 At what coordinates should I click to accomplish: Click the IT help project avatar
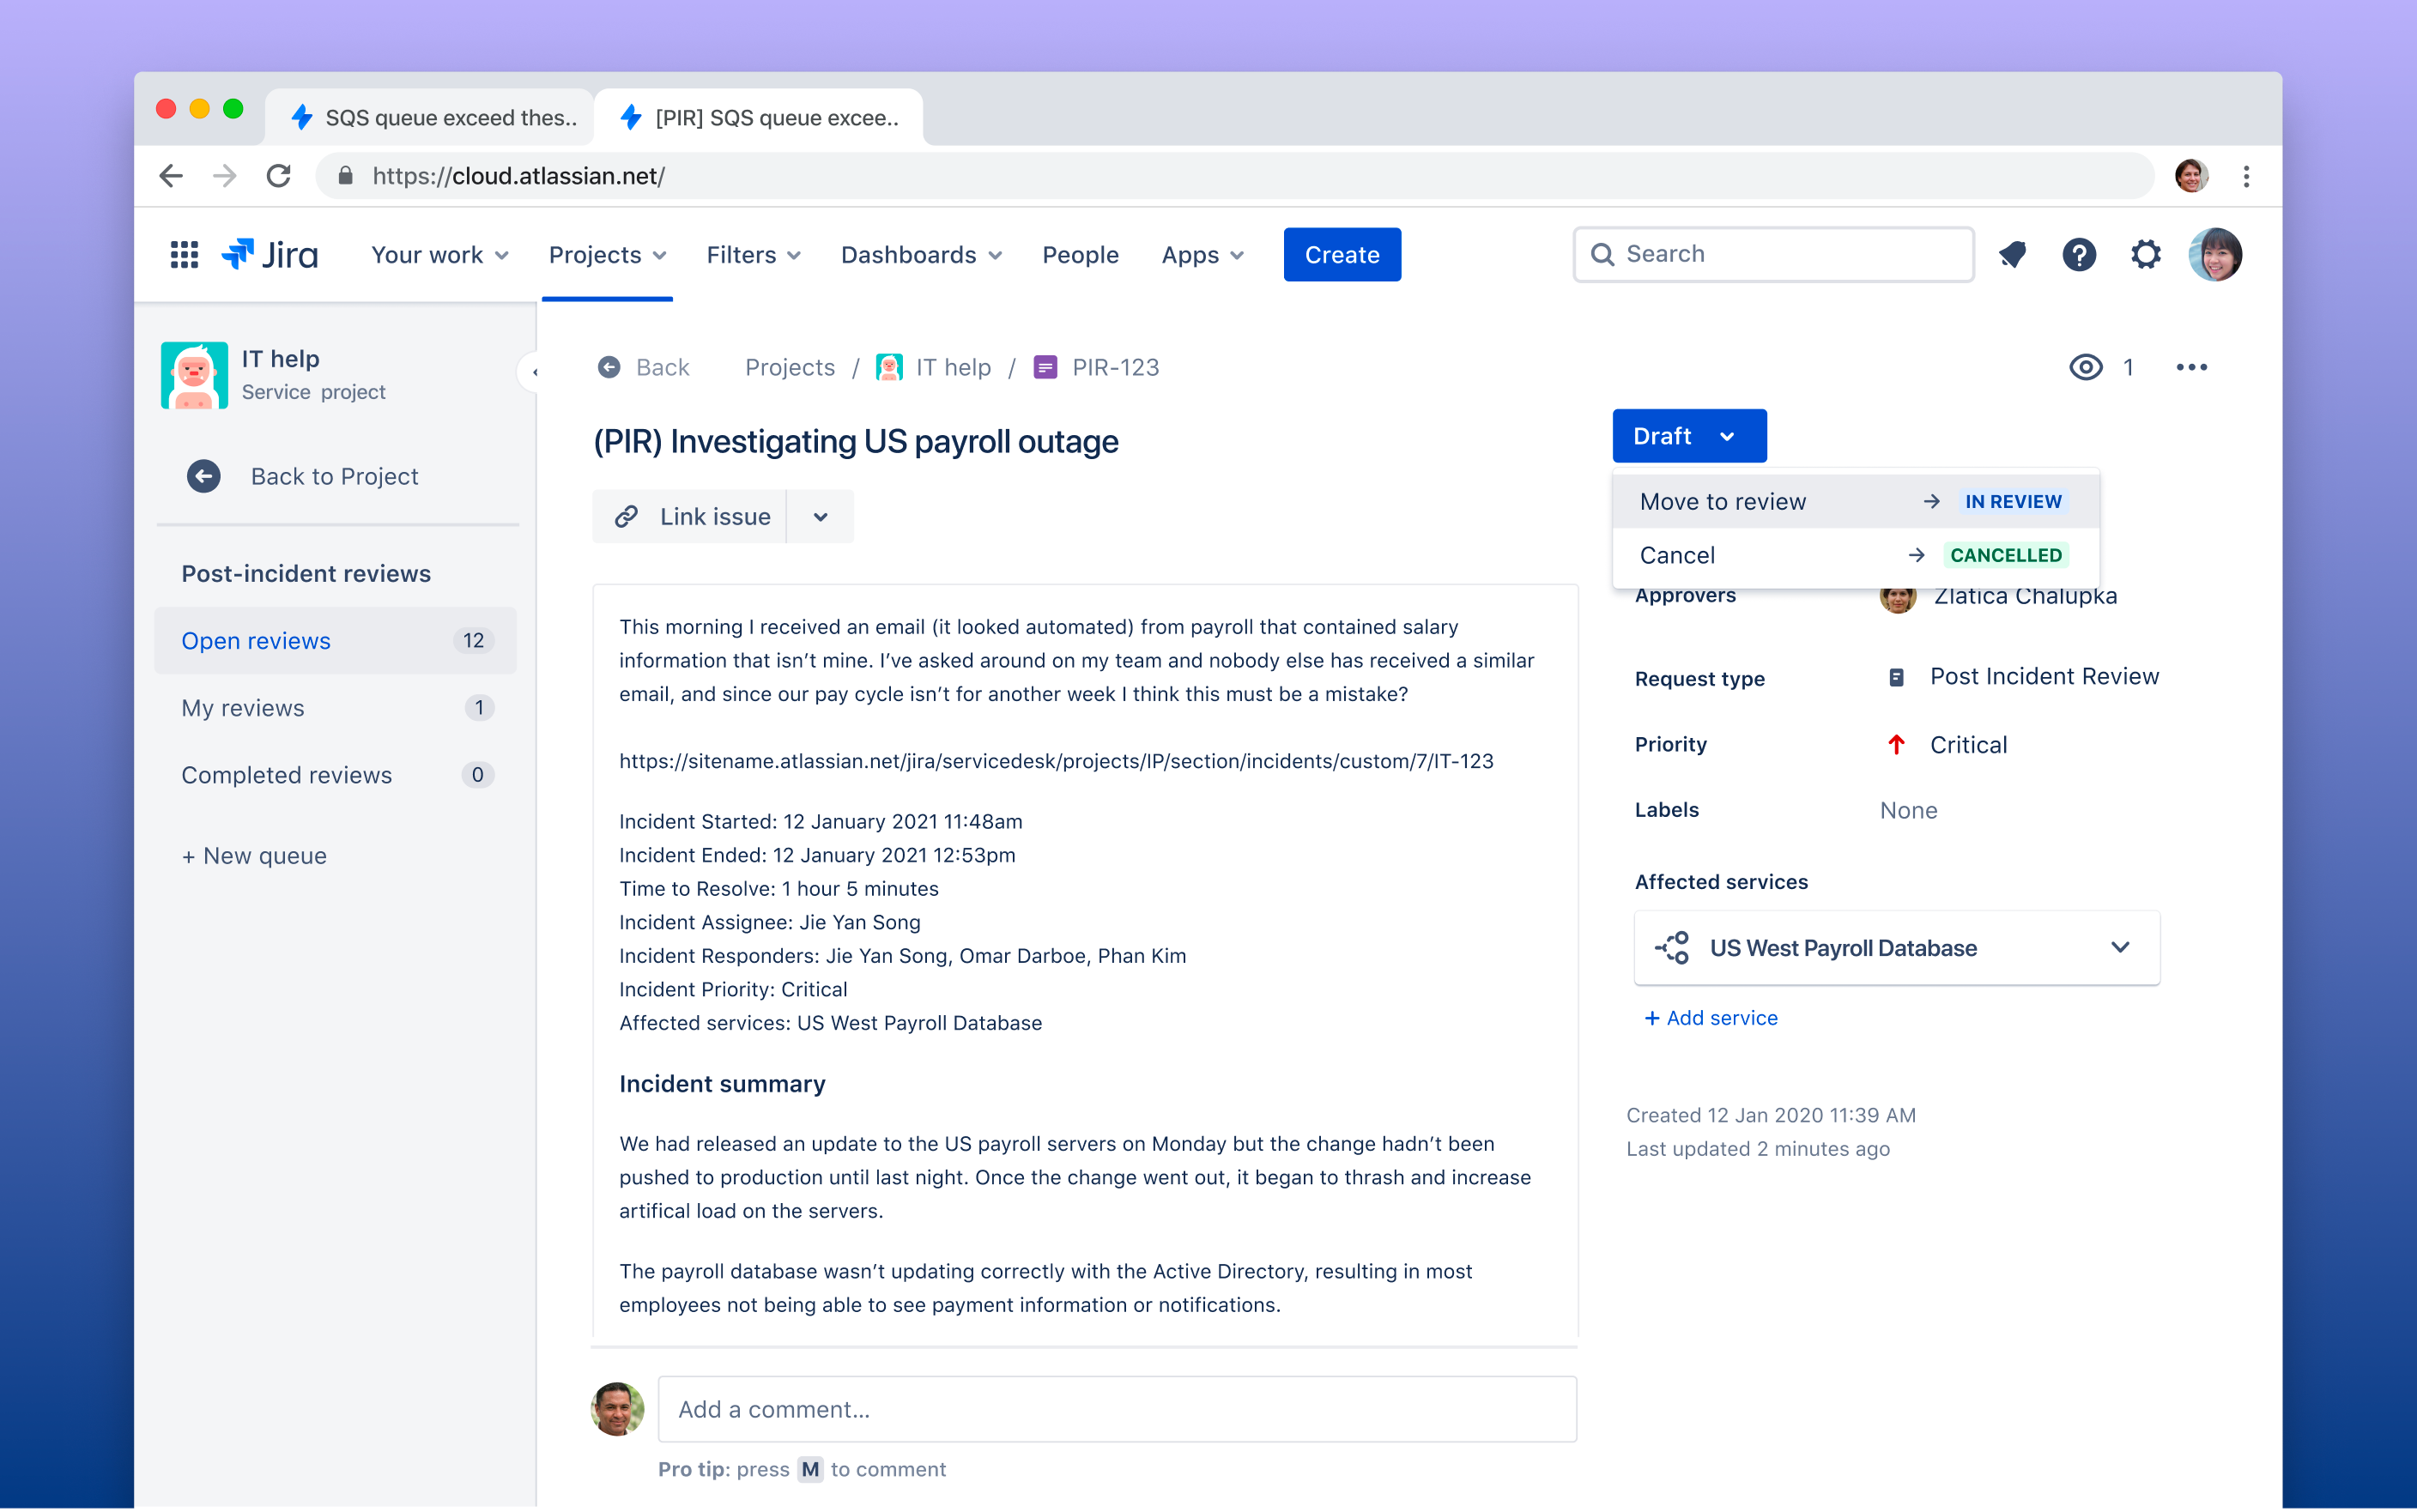coord(194,375)
